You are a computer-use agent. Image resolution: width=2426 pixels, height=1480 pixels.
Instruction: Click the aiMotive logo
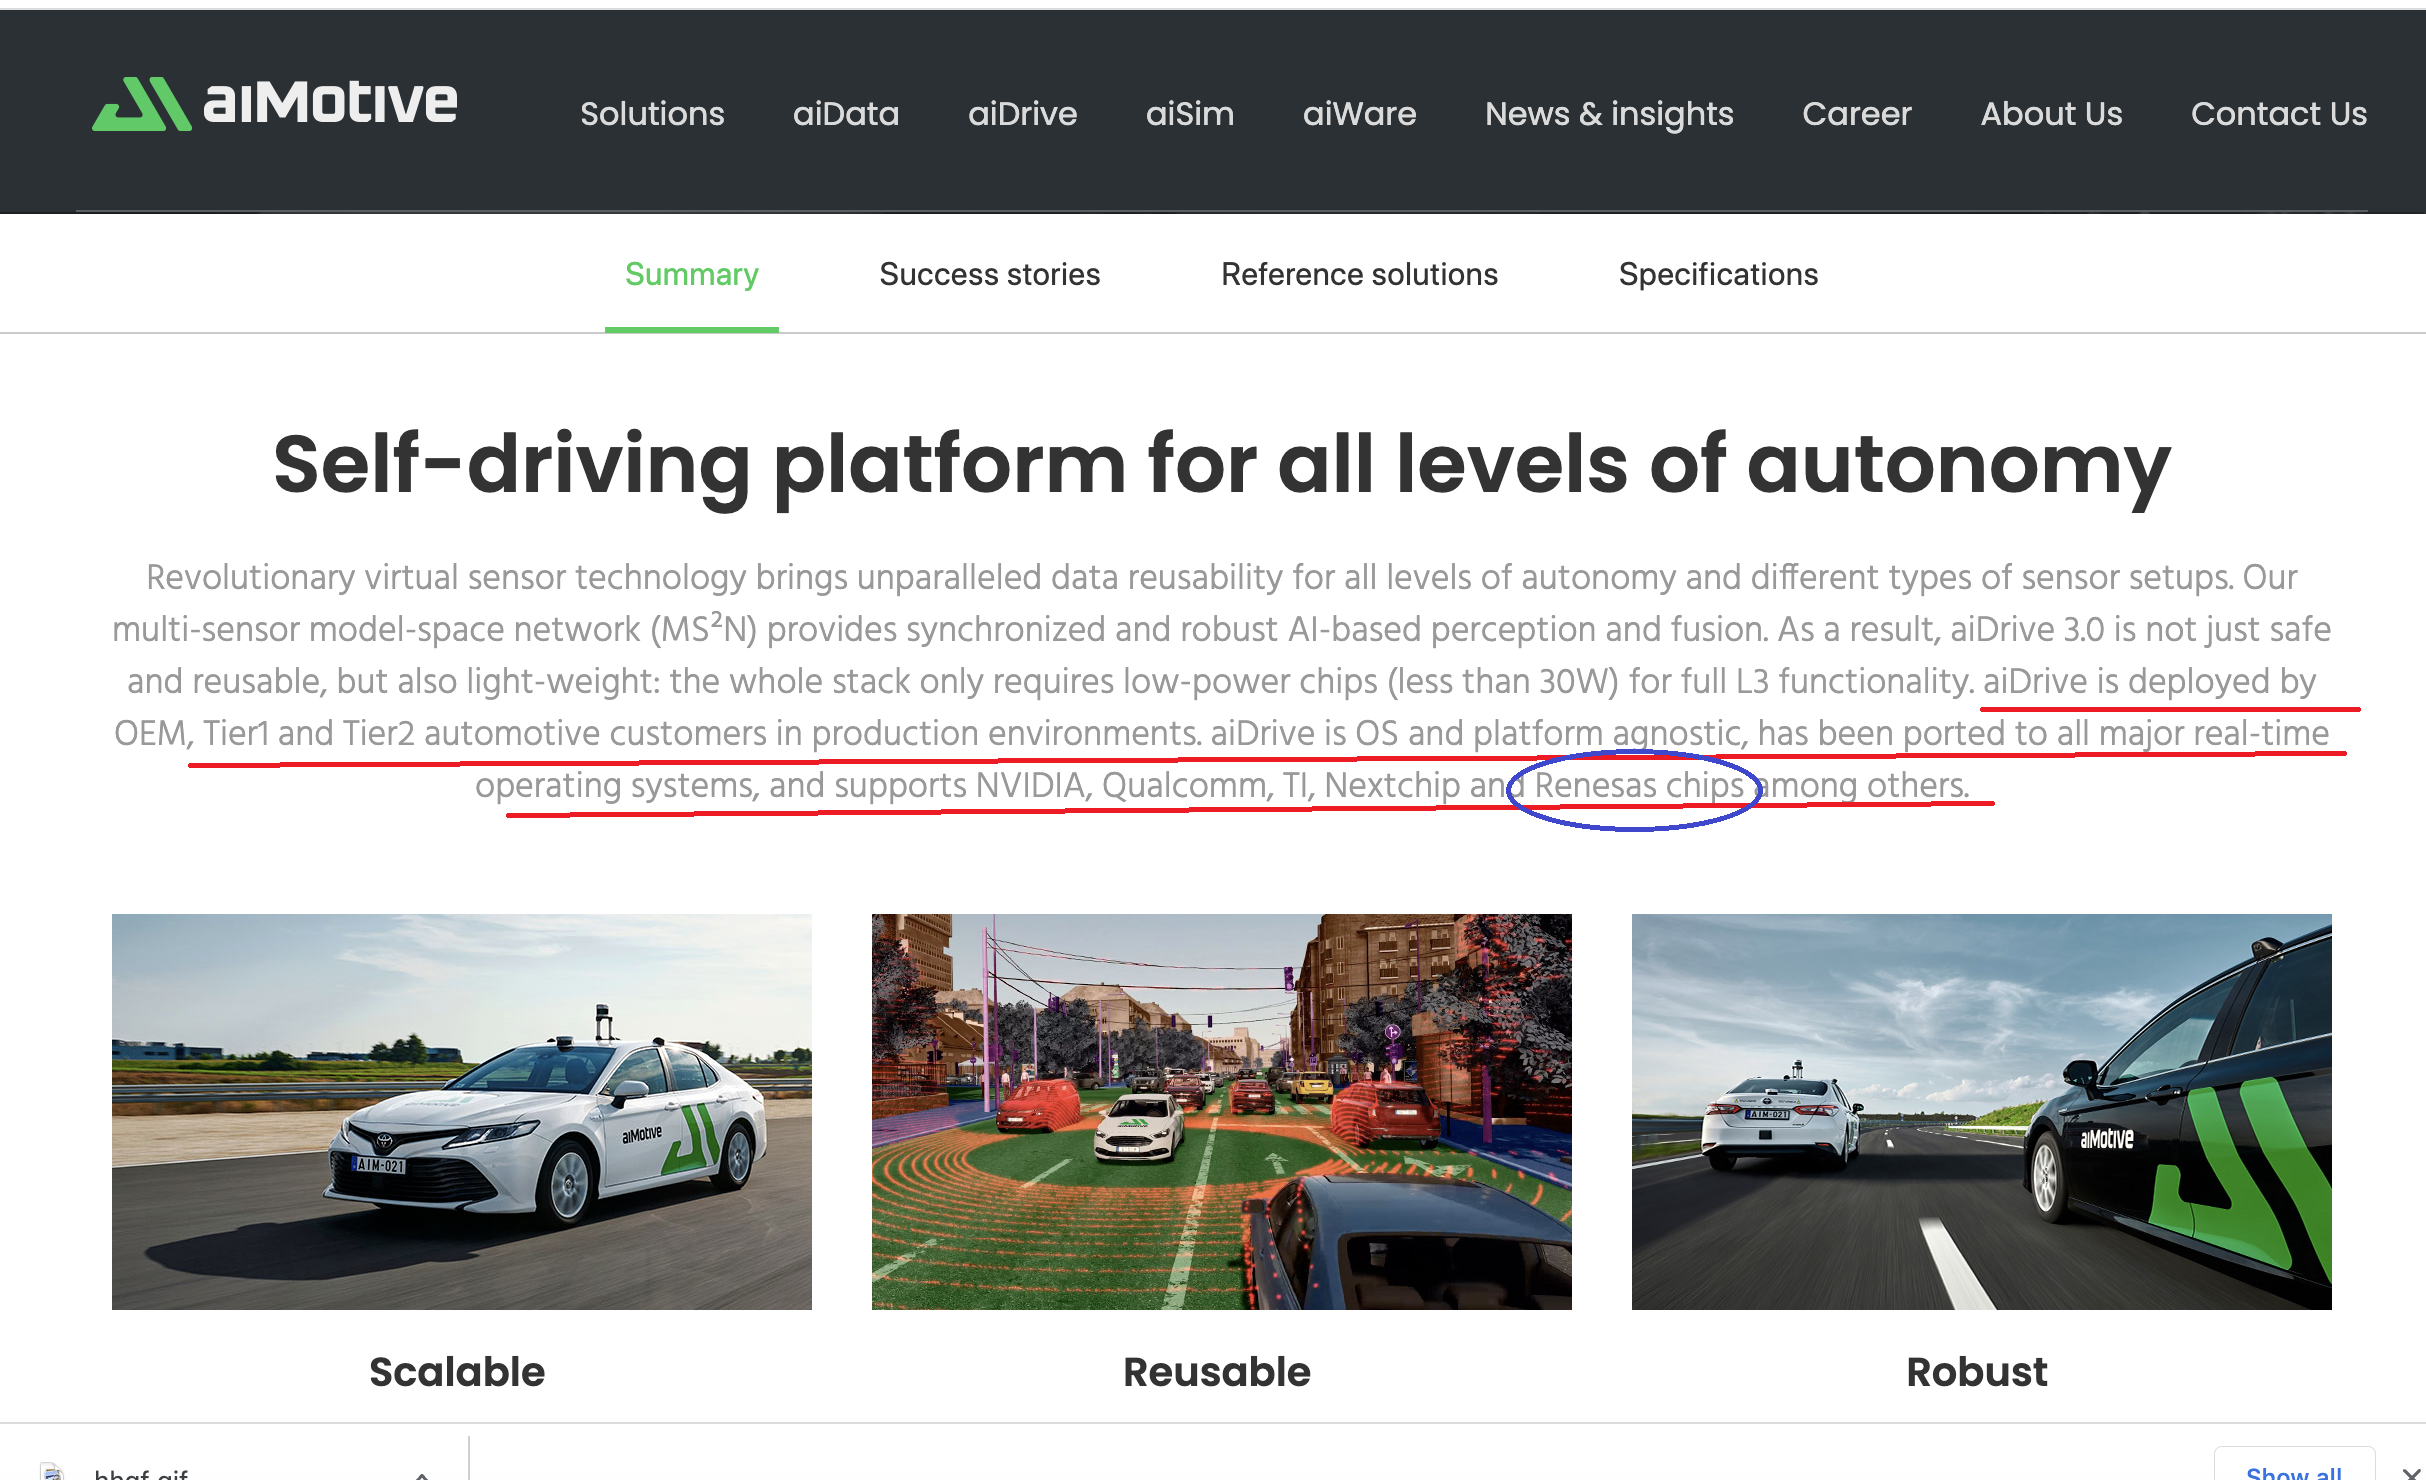click(x=275, y=104)
